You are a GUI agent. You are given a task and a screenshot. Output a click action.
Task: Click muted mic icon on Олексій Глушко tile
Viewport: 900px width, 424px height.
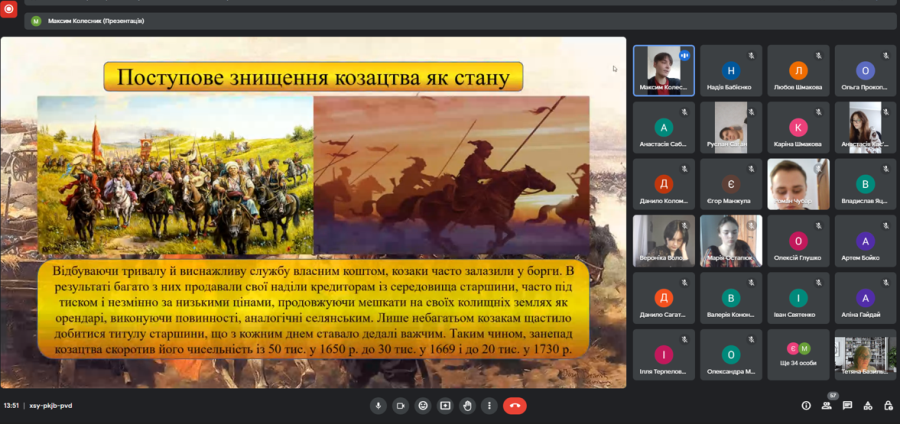[x=818, y=225]
